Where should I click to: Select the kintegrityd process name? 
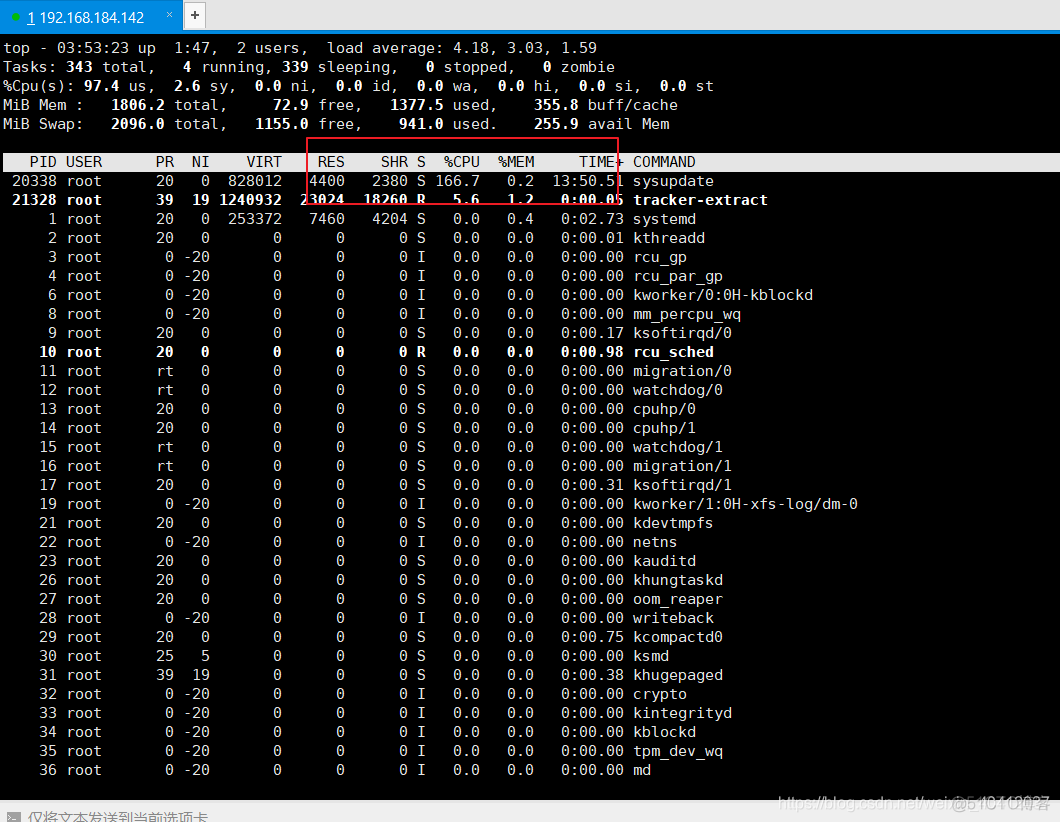pyautogui.click(x=682, y=712)
